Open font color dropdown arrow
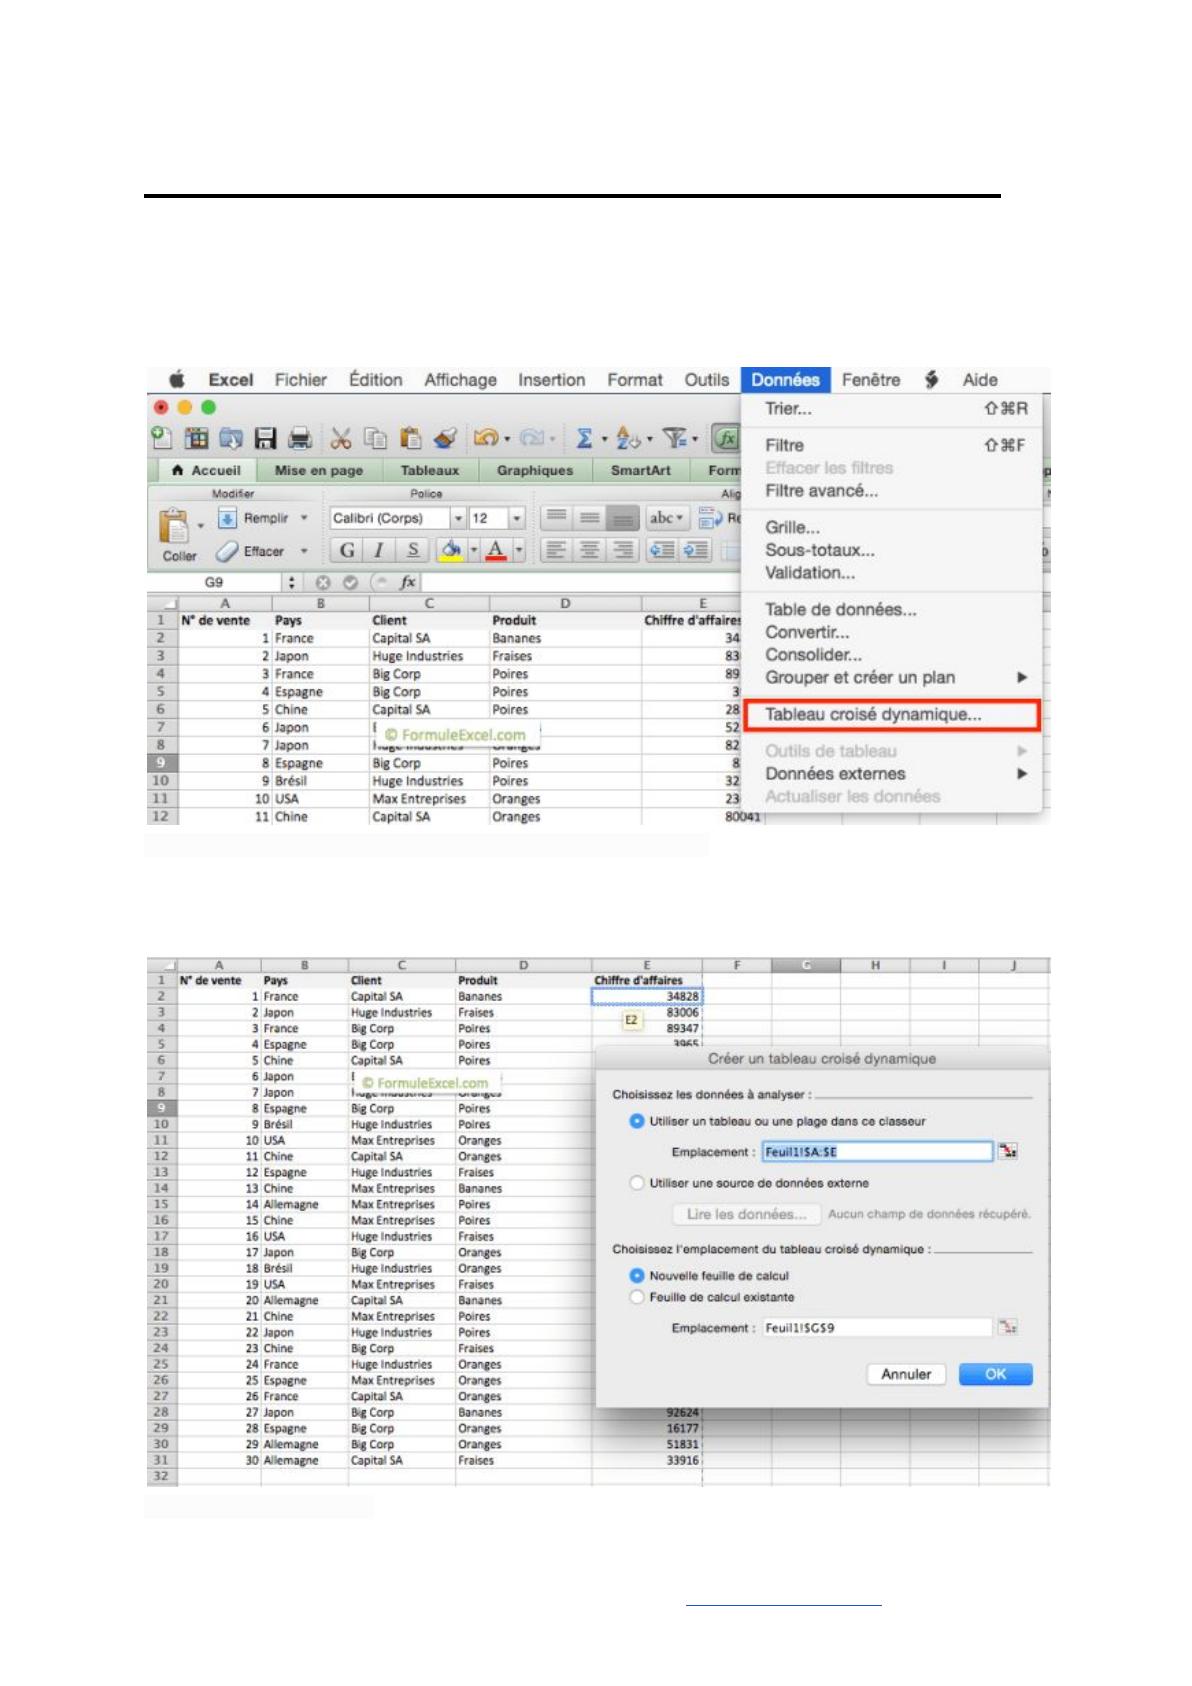This screenshot has height=1686, width=1192. coord(519,550)
